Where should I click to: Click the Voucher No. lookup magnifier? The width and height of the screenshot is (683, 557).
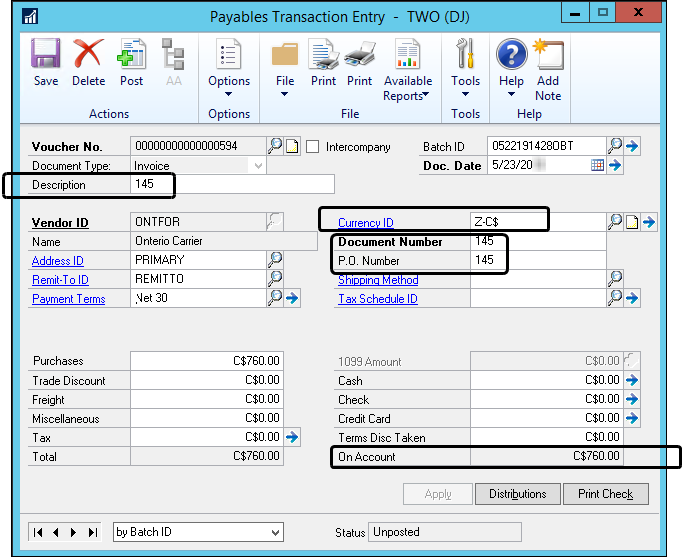pos(275,146)
